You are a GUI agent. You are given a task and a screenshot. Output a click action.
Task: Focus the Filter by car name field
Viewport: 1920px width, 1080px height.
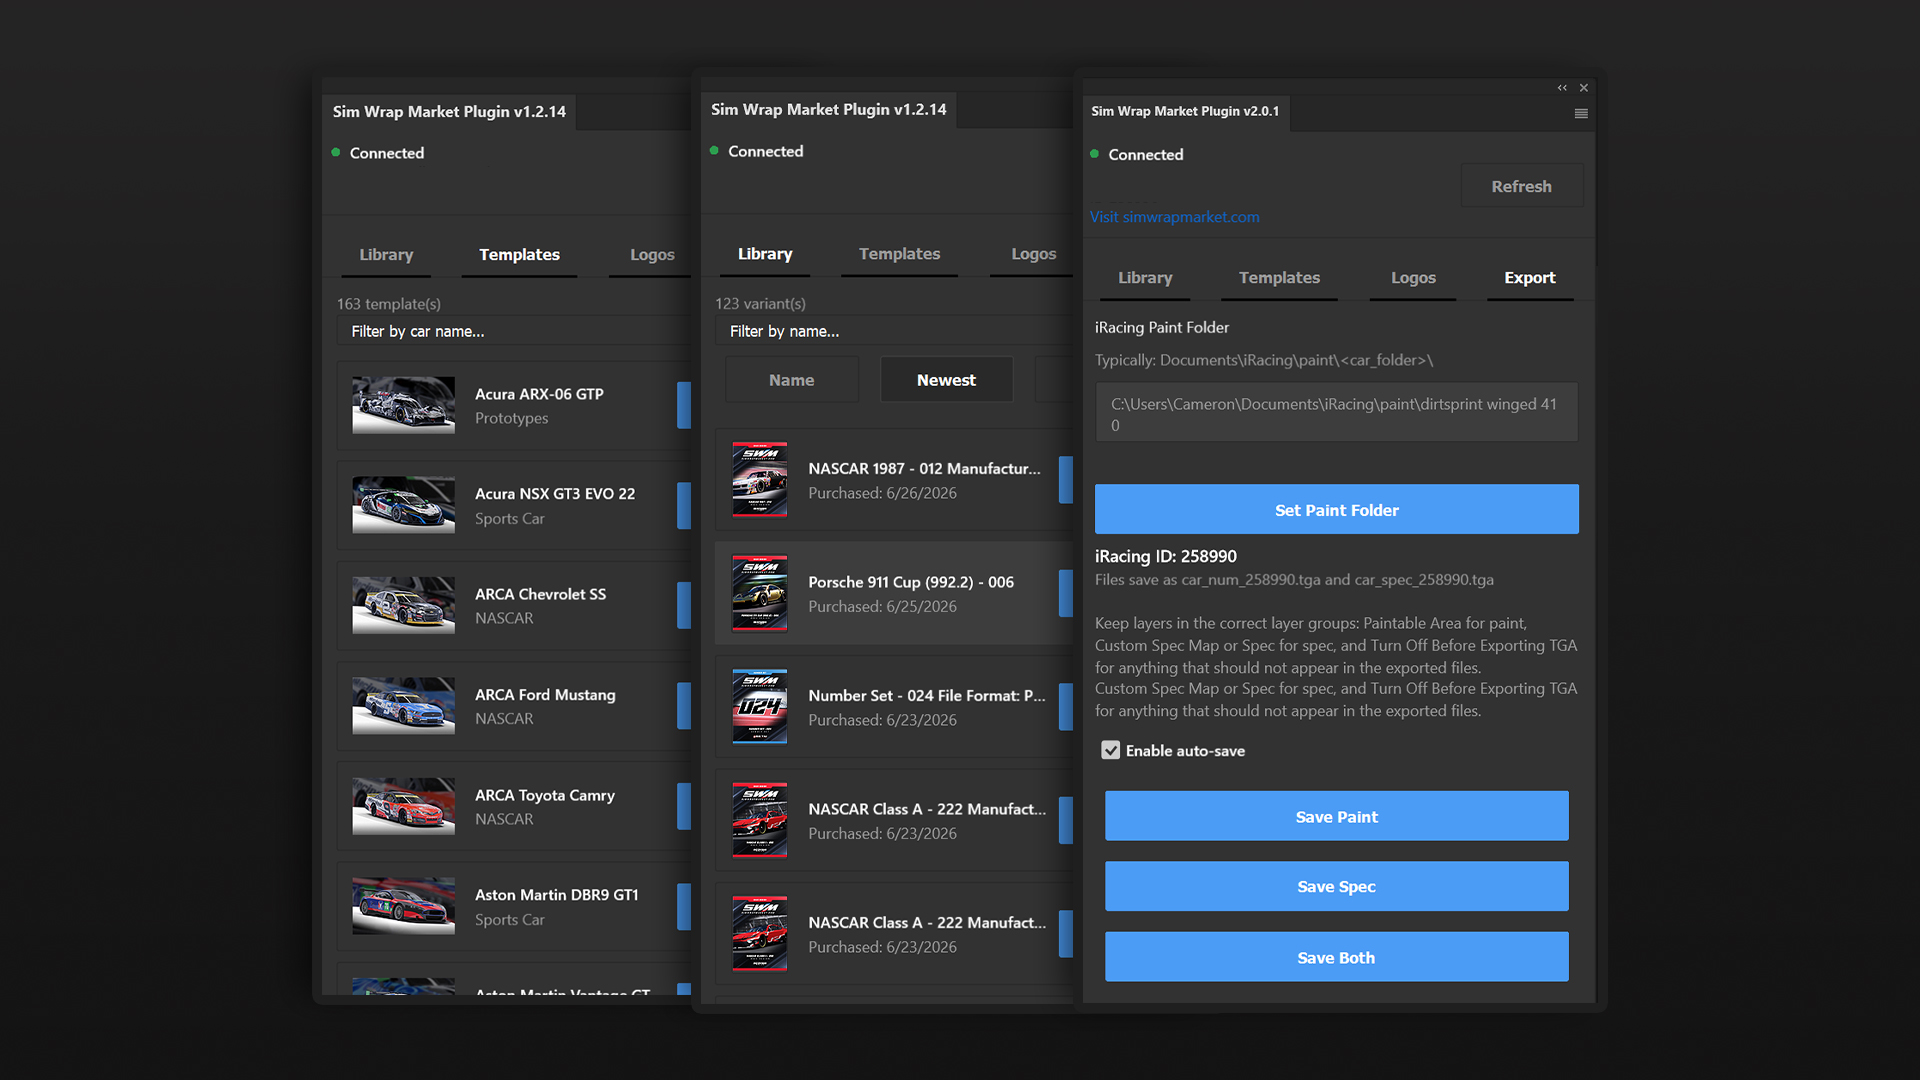click(514, 331)
